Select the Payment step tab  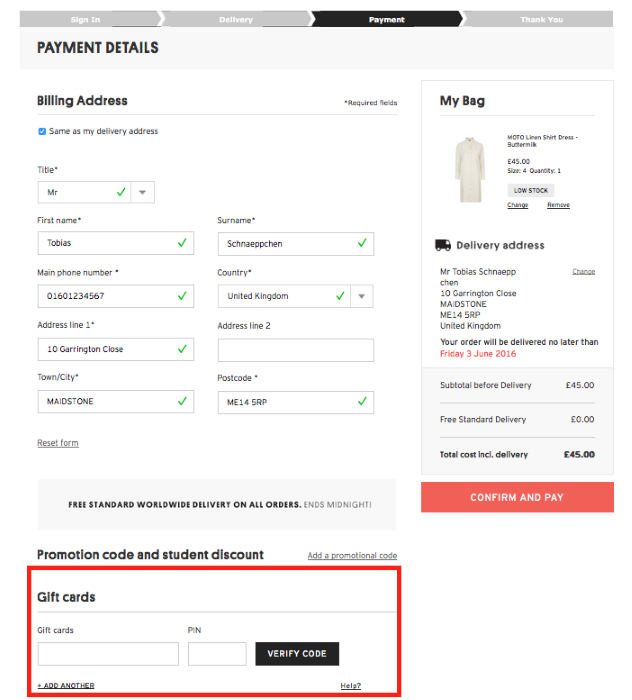point(386,19)
